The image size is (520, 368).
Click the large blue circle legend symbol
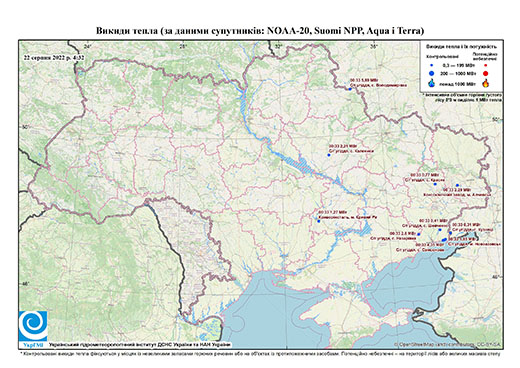tap(431, 73)
